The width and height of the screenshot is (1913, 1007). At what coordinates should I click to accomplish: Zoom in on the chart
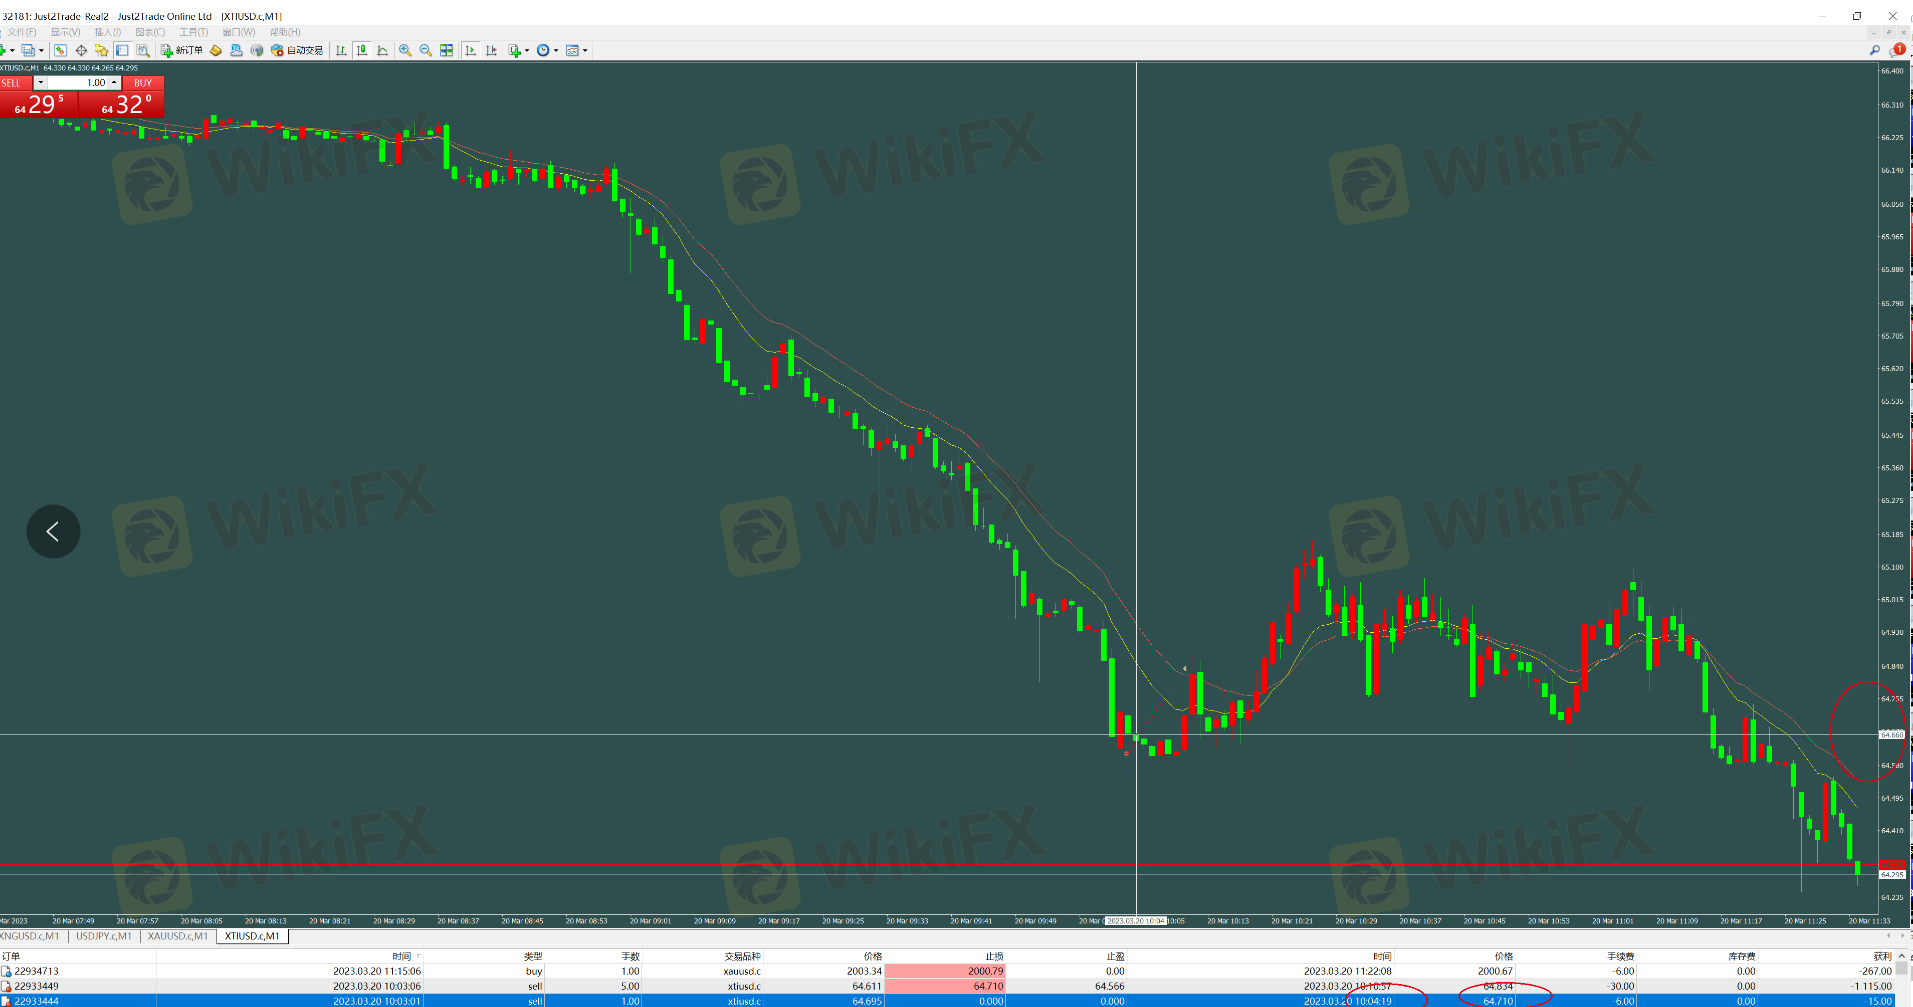[x=405, y=50]
